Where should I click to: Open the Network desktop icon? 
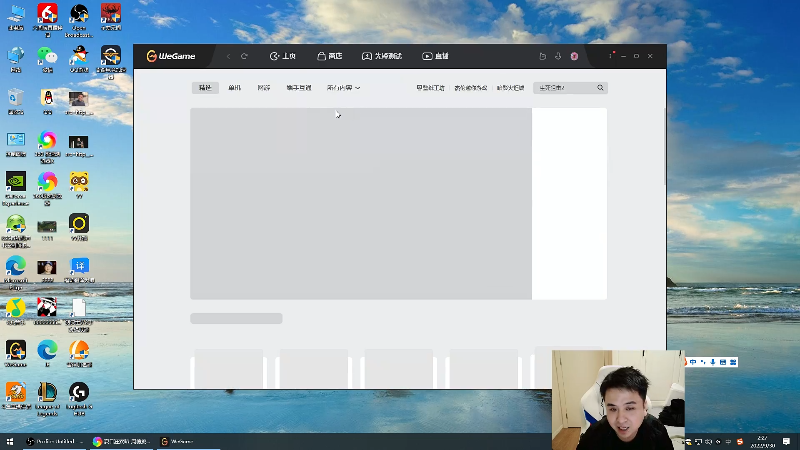pyautogui.click(x=16, y=60)
